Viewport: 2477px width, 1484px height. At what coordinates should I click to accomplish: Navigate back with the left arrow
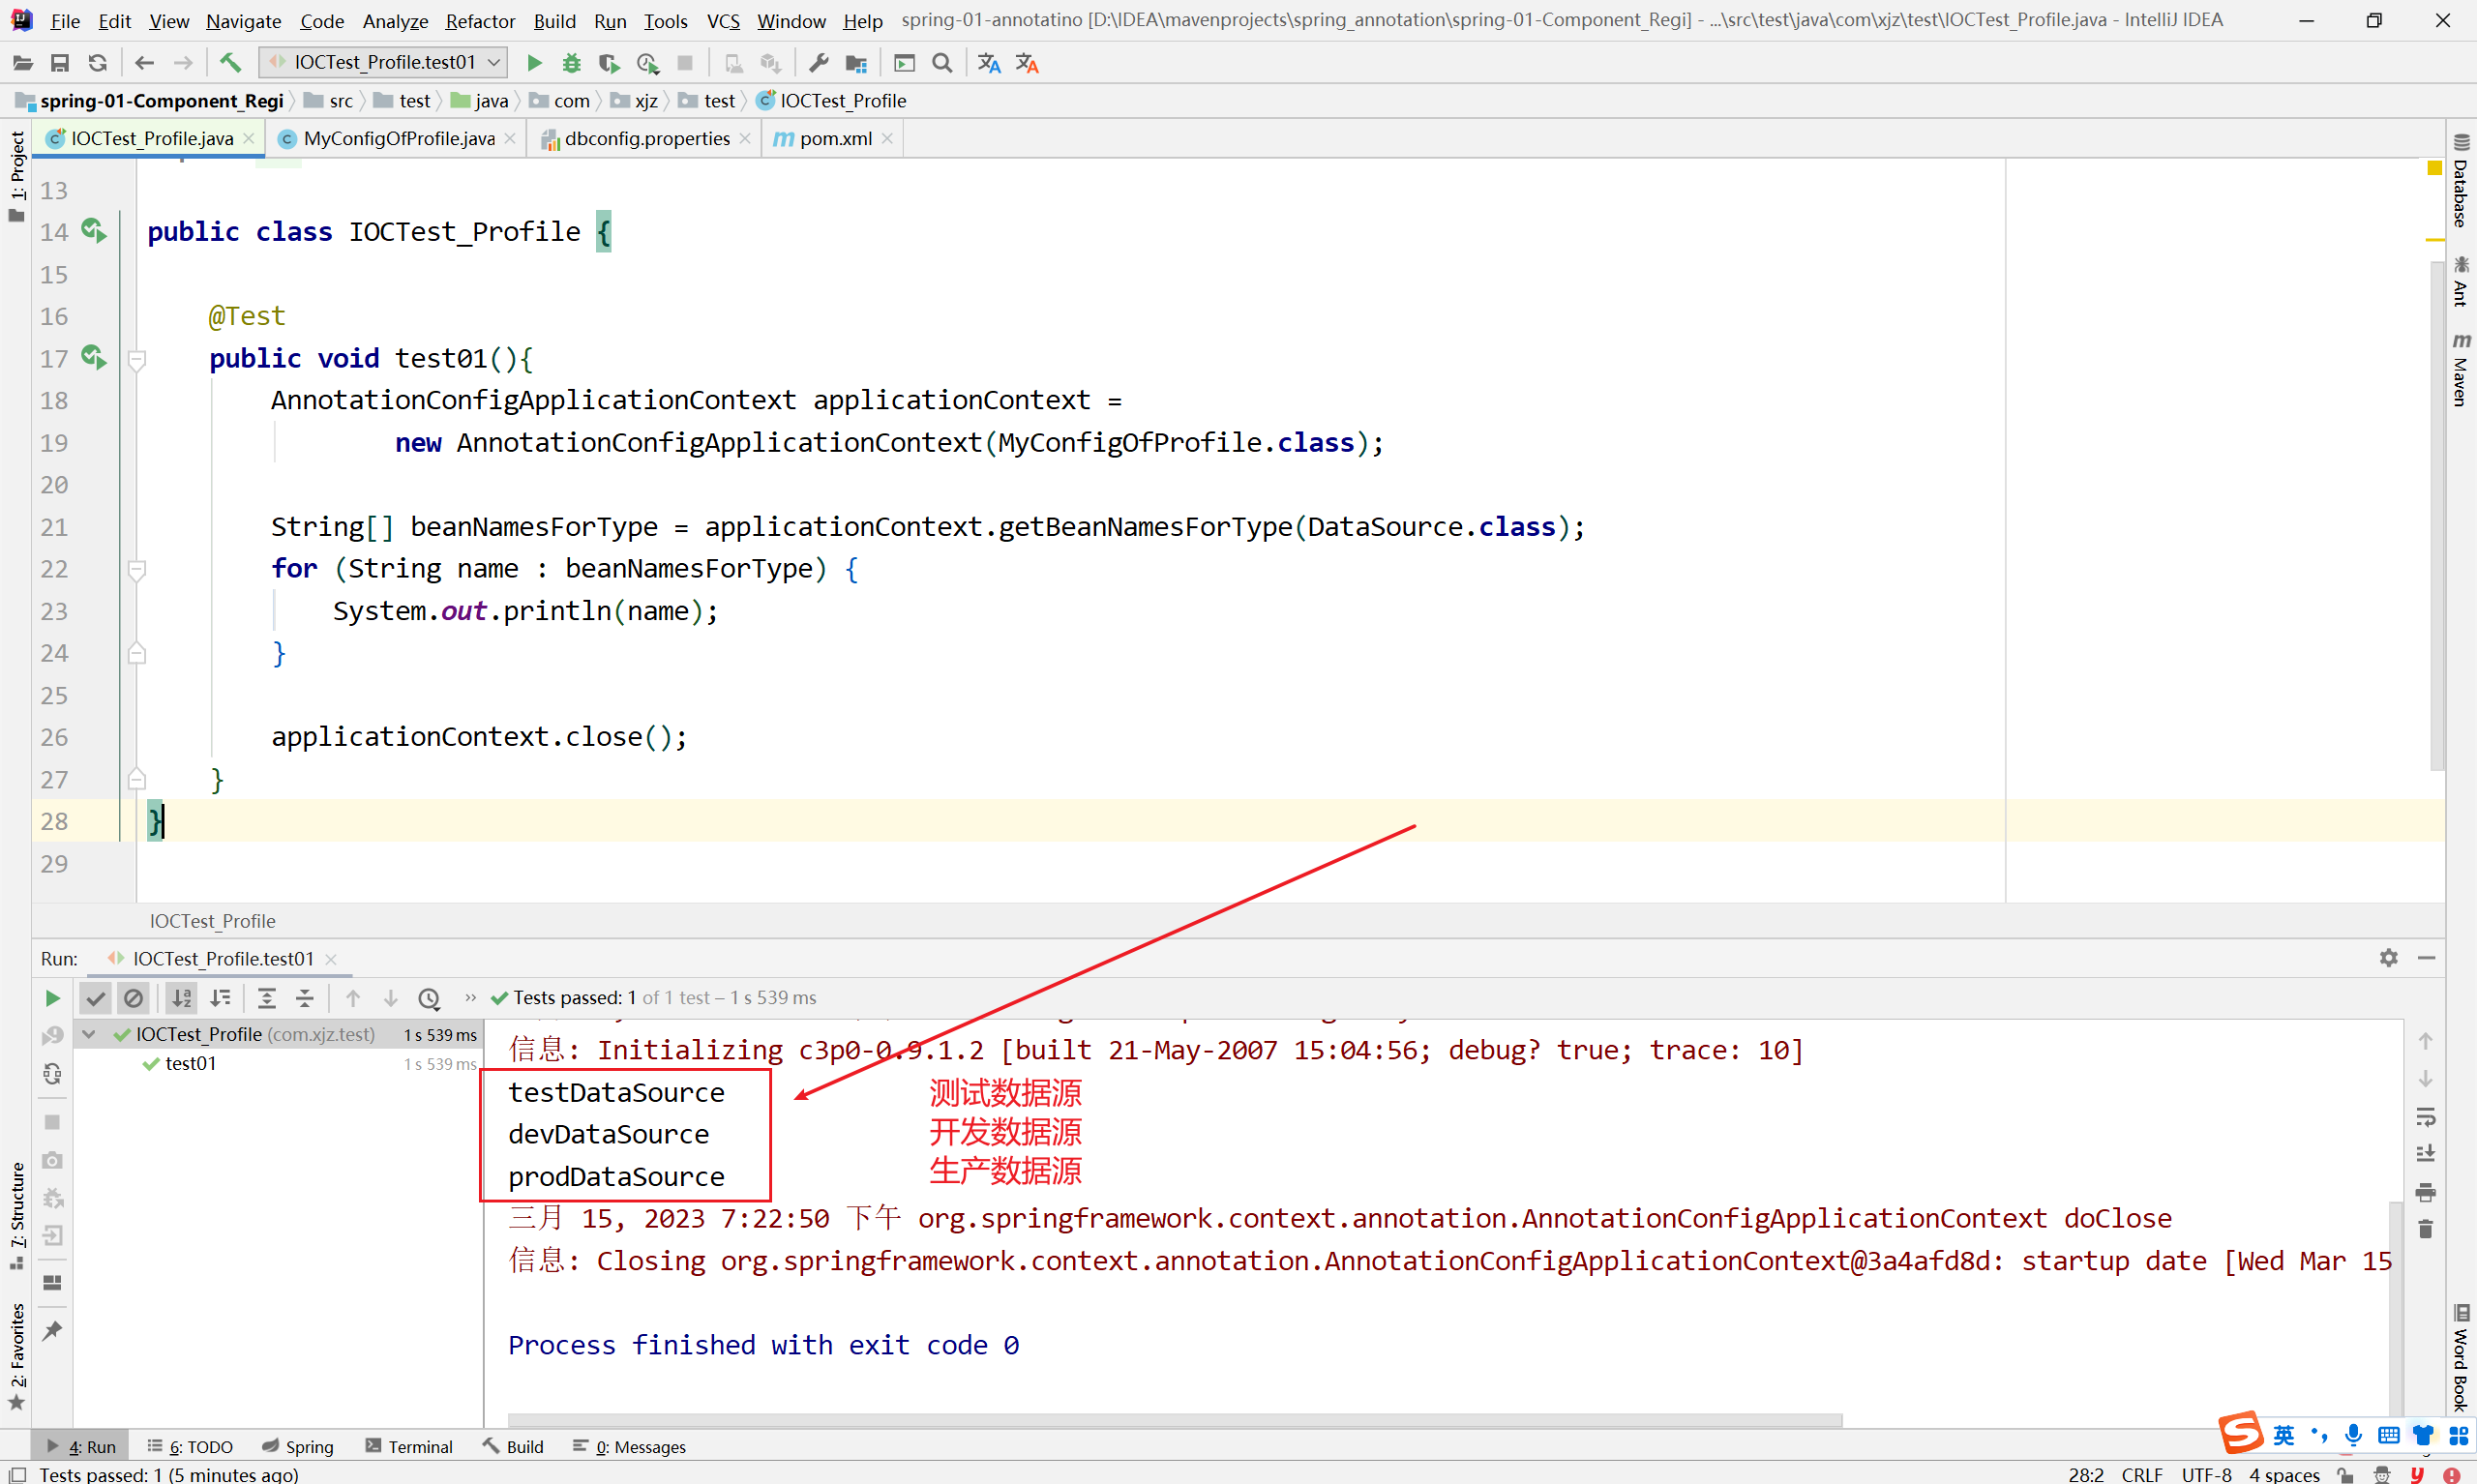coord(144,63)
